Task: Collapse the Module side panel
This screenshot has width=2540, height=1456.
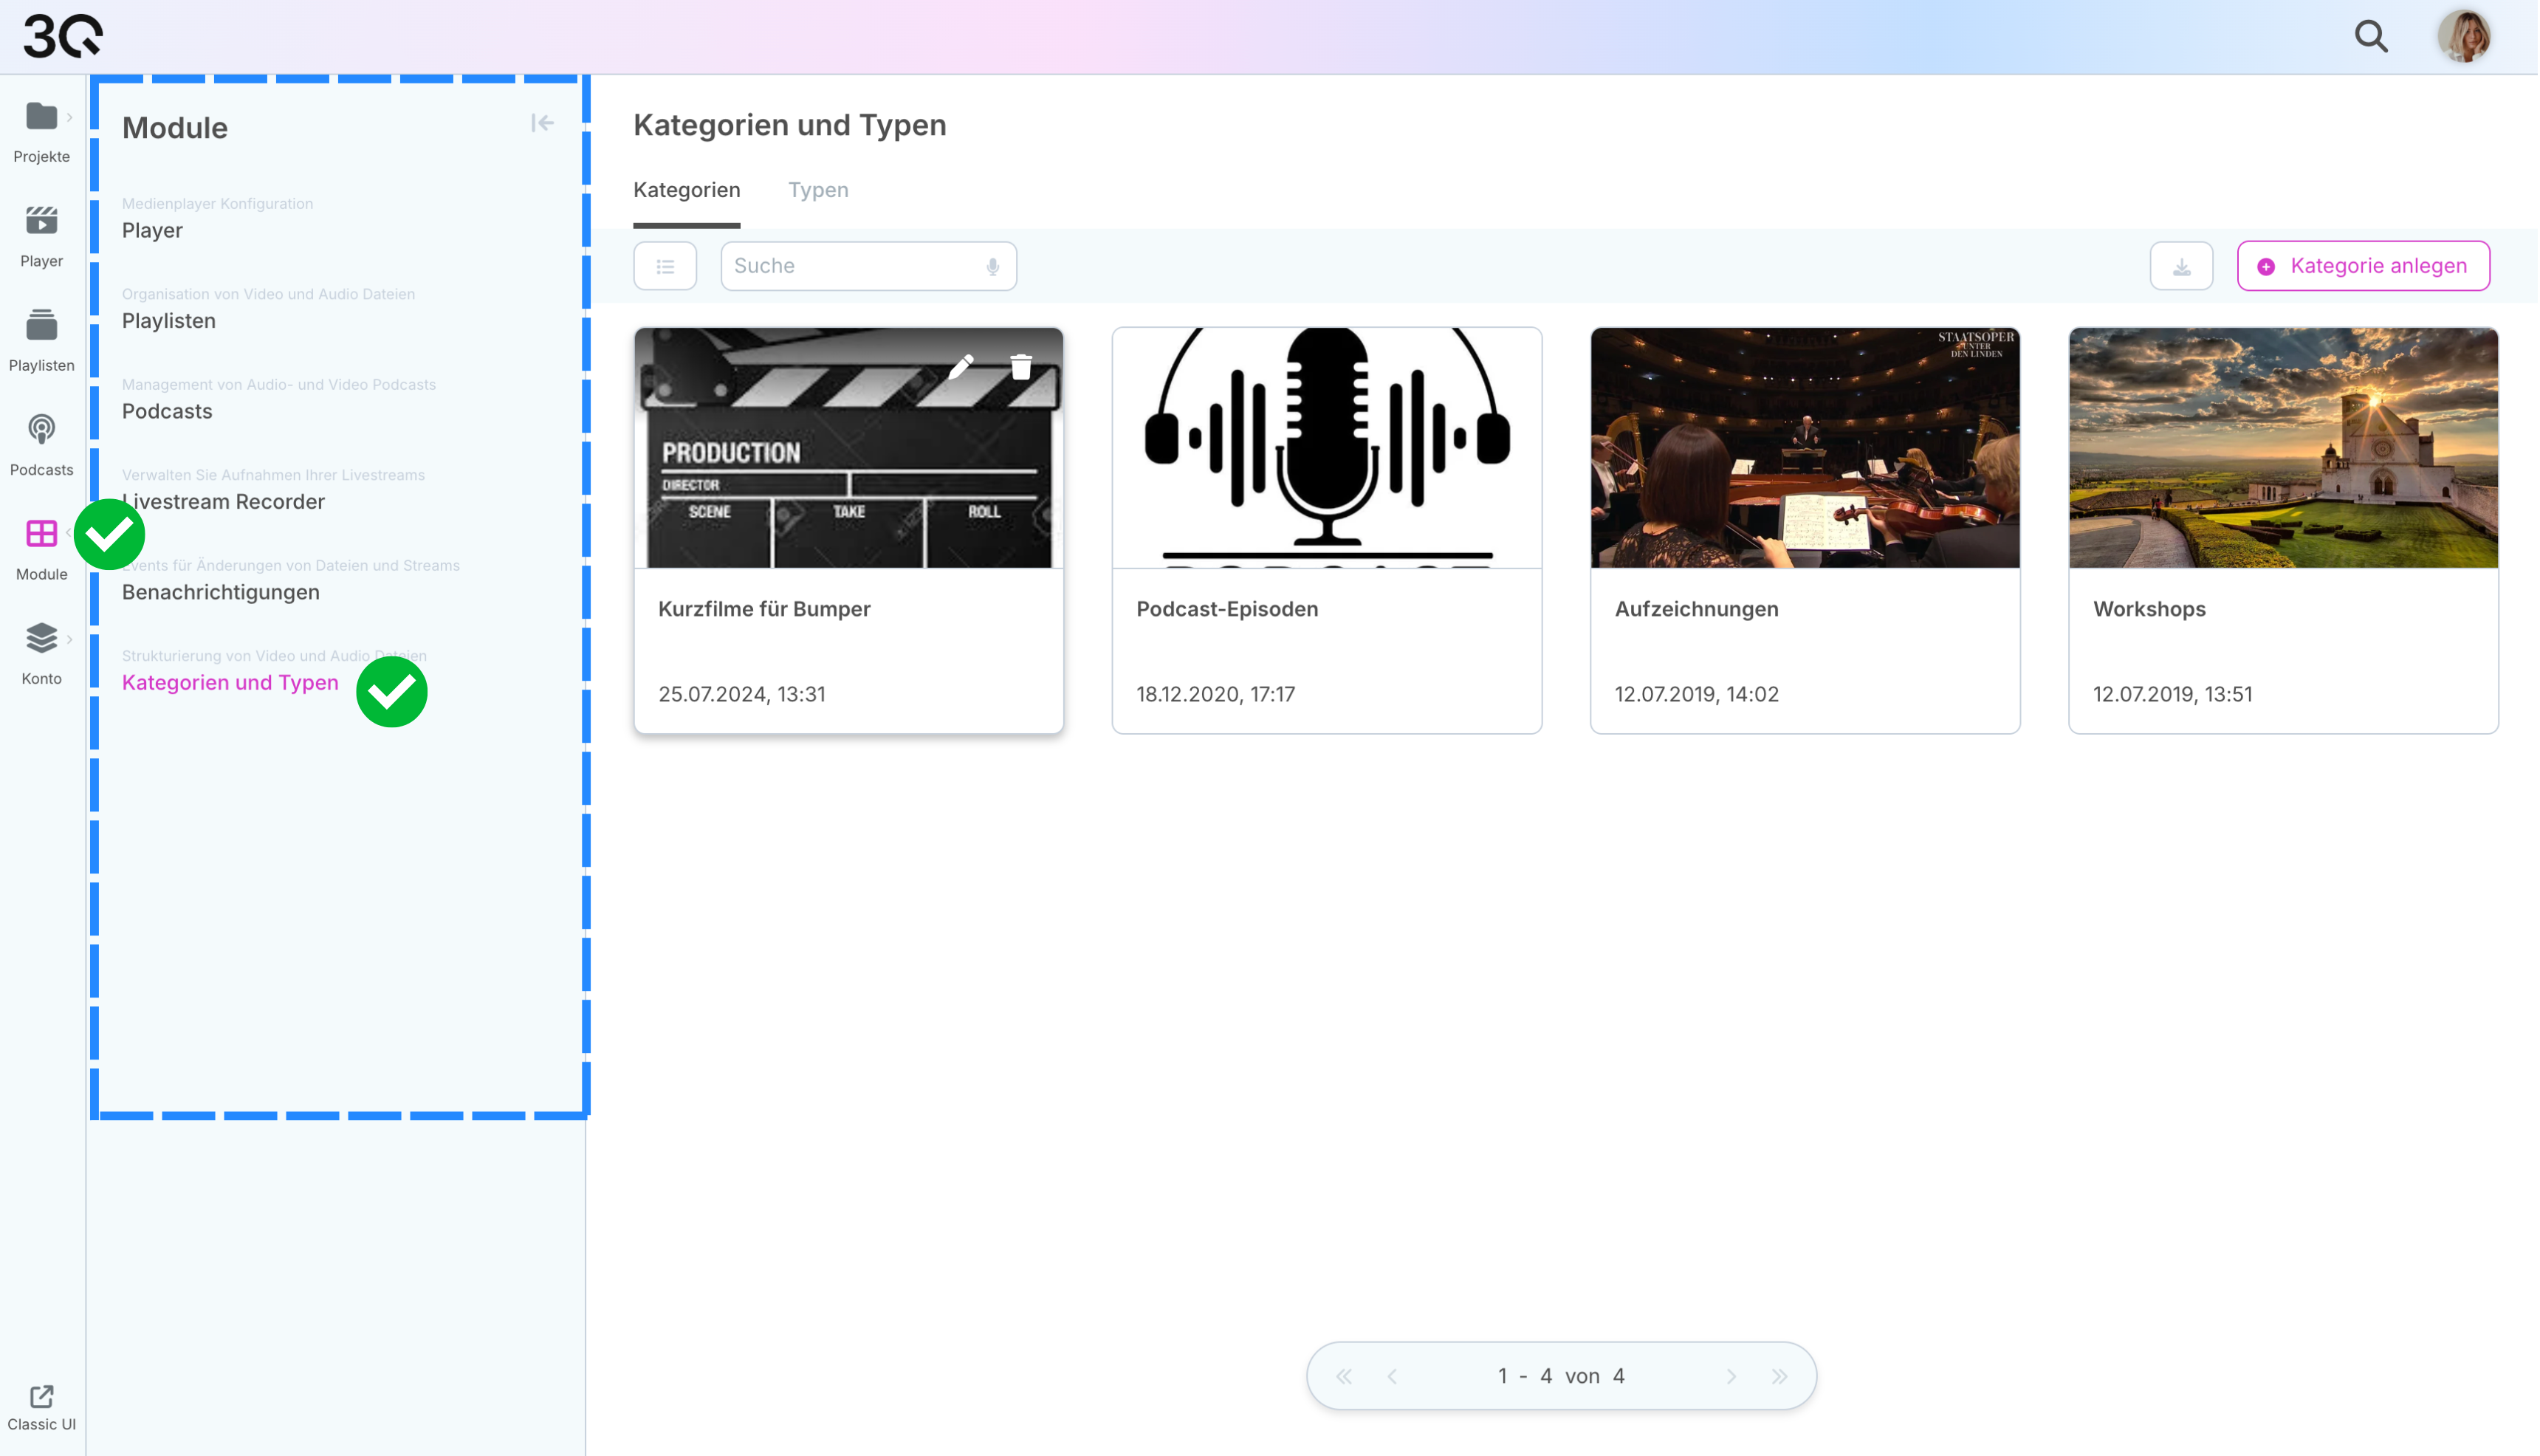Action: point(542,123)
